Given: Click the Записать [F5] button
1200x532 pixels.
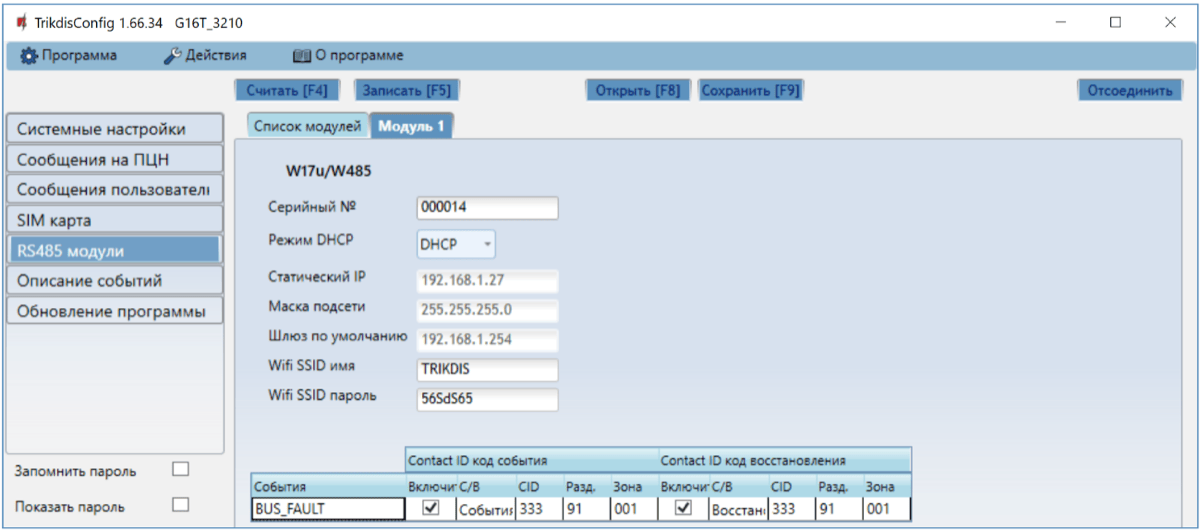Looking at the screenshot, I should pyautogui.click(x=406, y=90).
